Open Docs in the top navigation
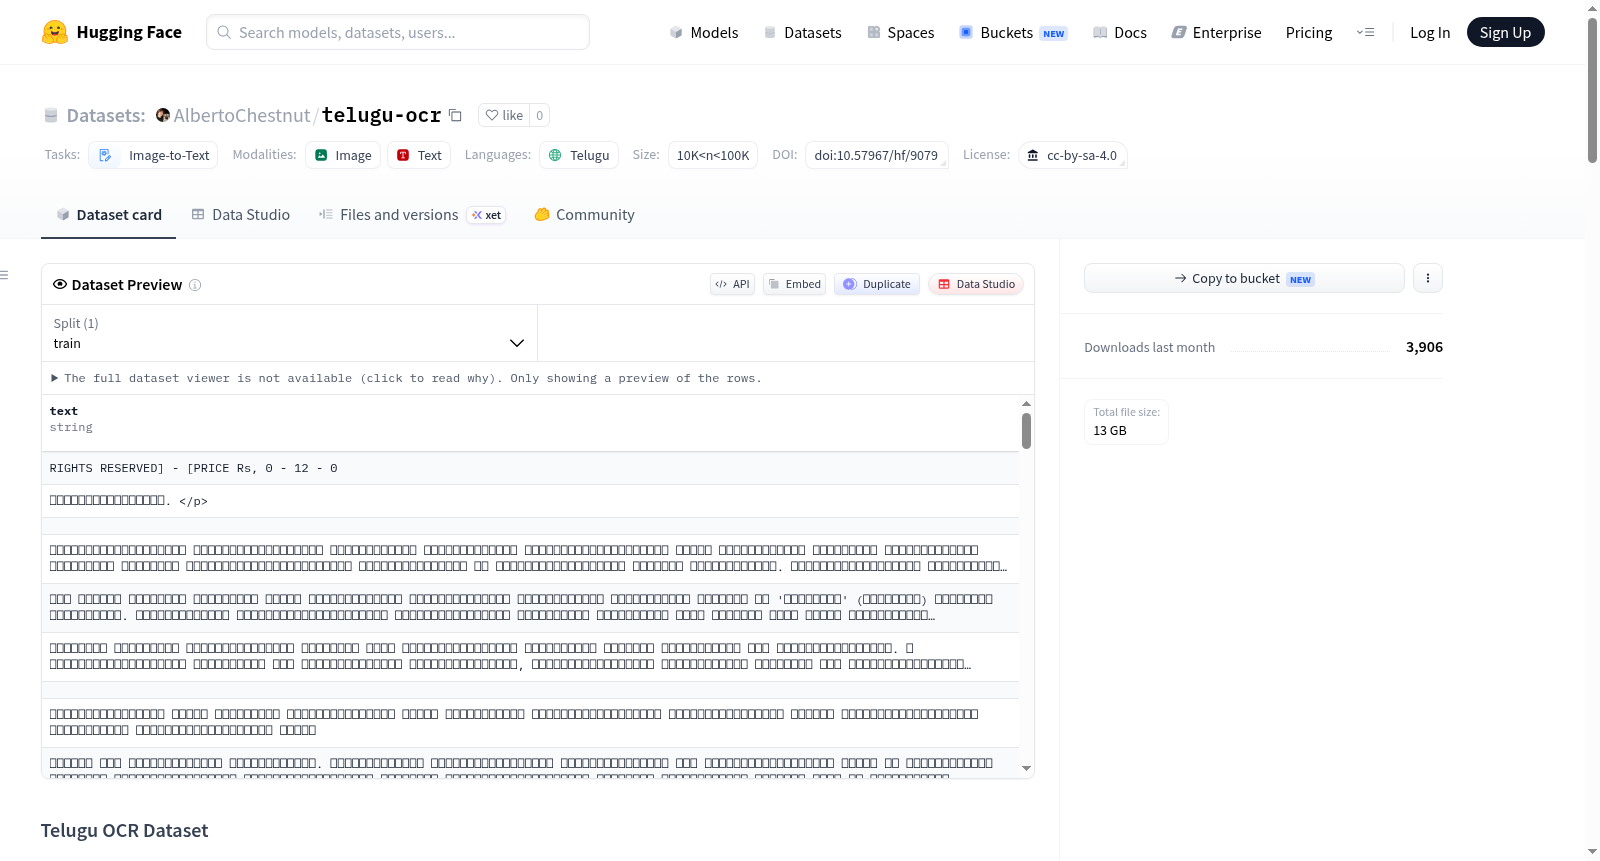 pyautogui.click(x=1120, y=32)
